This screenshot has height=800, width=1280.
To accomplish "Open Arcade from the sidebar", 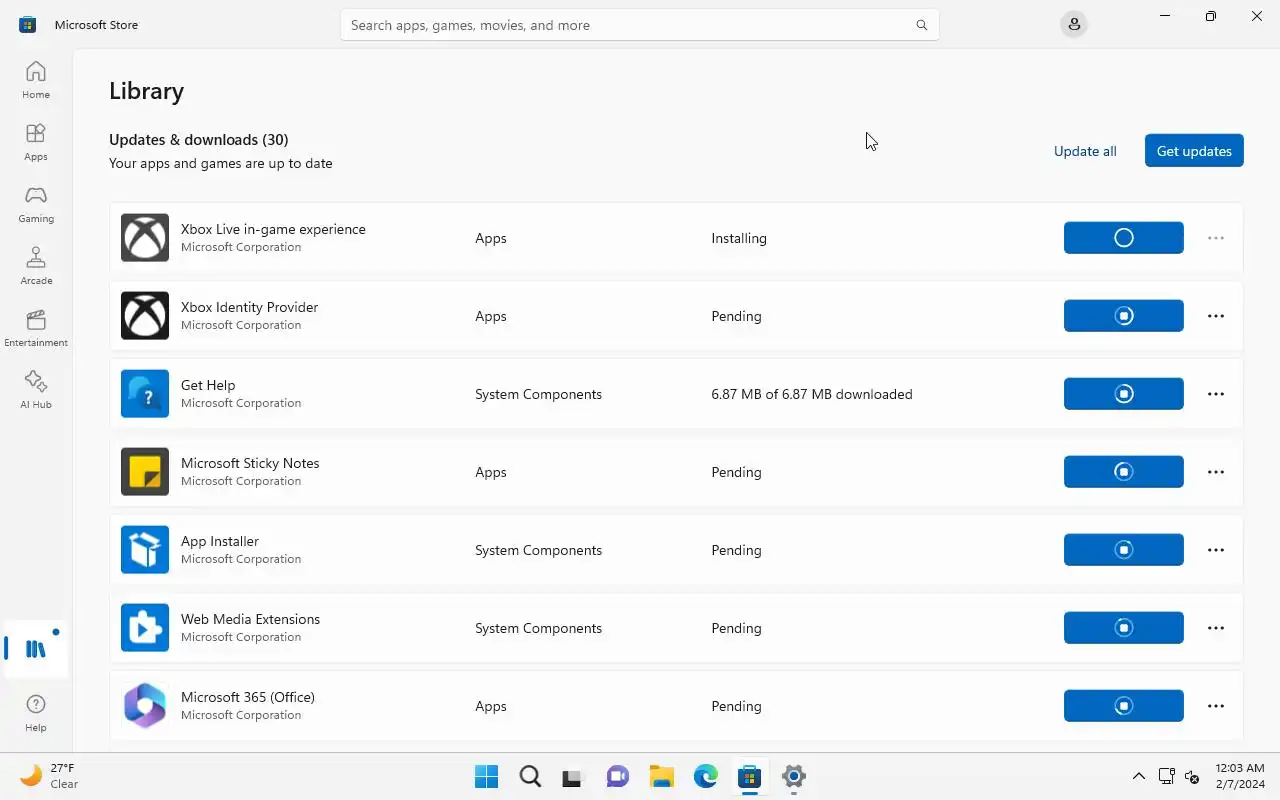I will coord(36,266).
